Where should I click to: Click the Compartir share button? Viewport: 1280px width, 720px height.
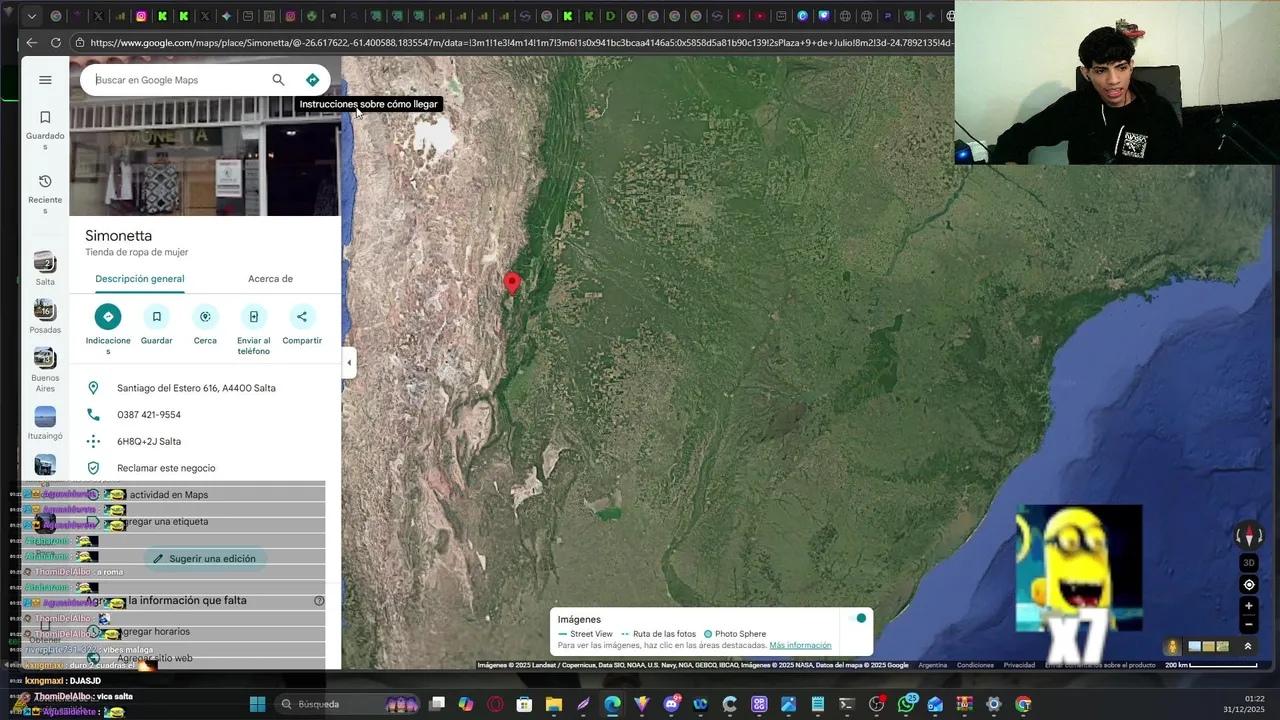[x=302, y=317]
